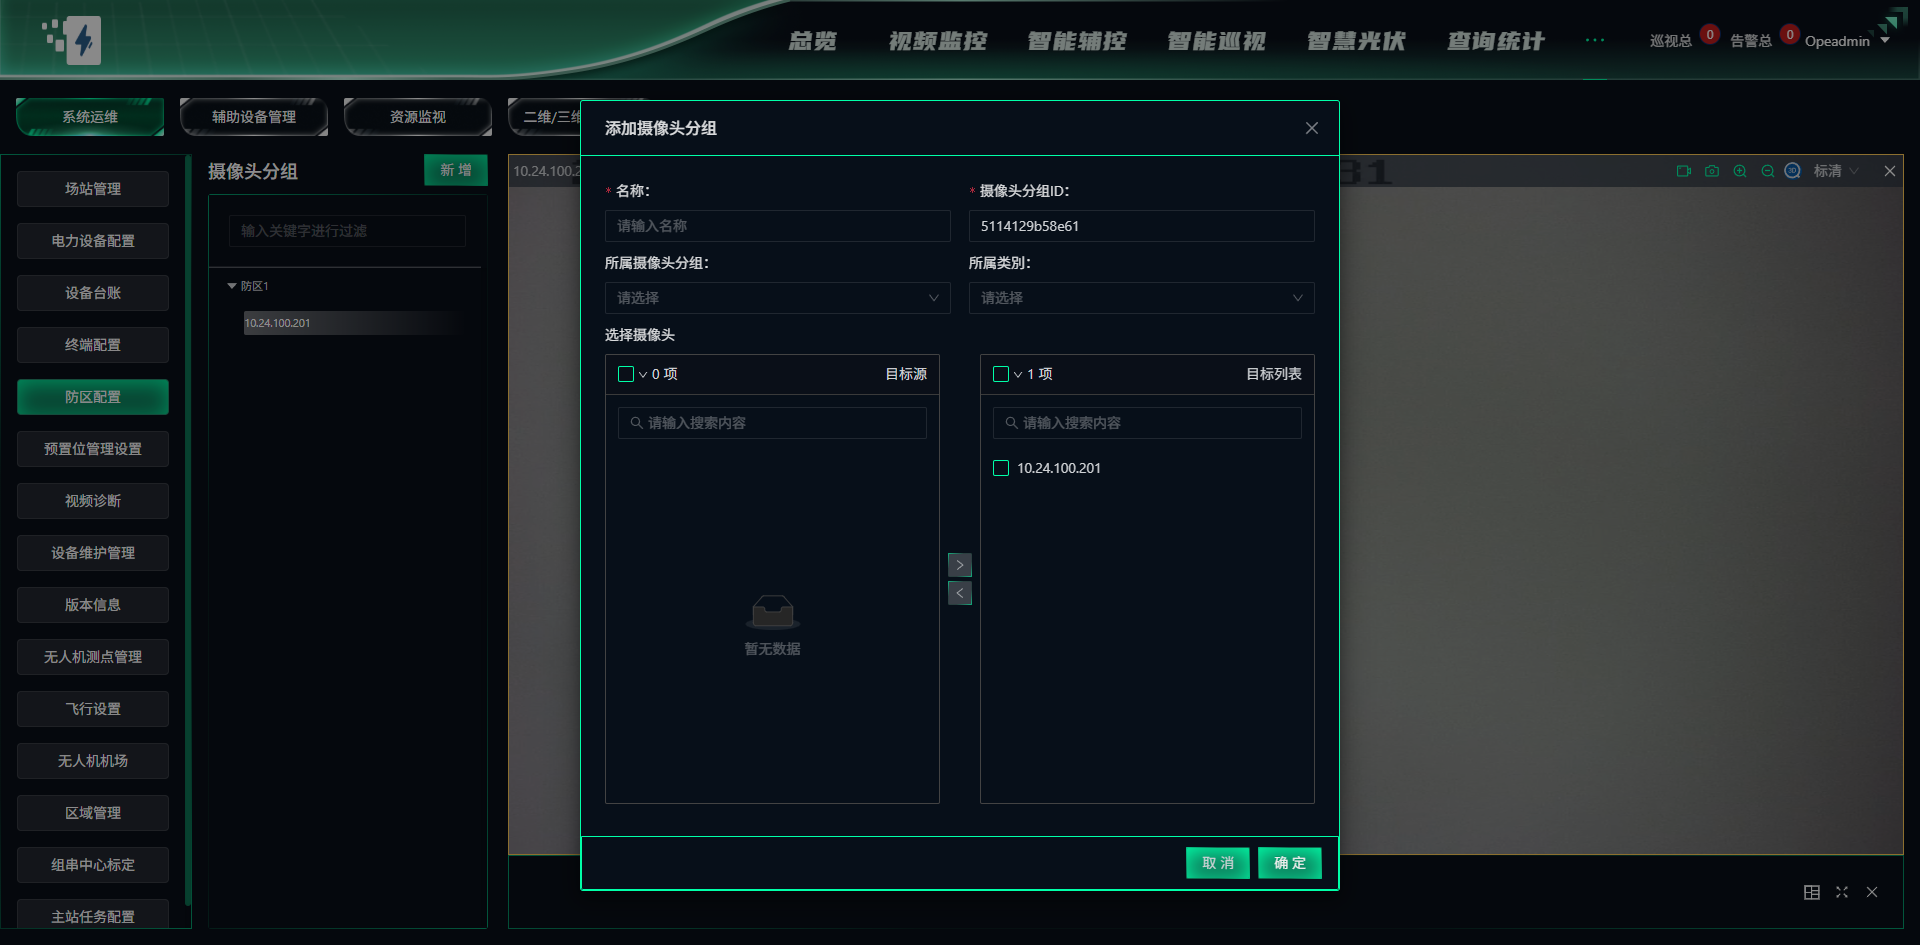This screenshot has width=1920, height=945.
Task: Click the camera snapshot icon
Action: coord(1712,171)
